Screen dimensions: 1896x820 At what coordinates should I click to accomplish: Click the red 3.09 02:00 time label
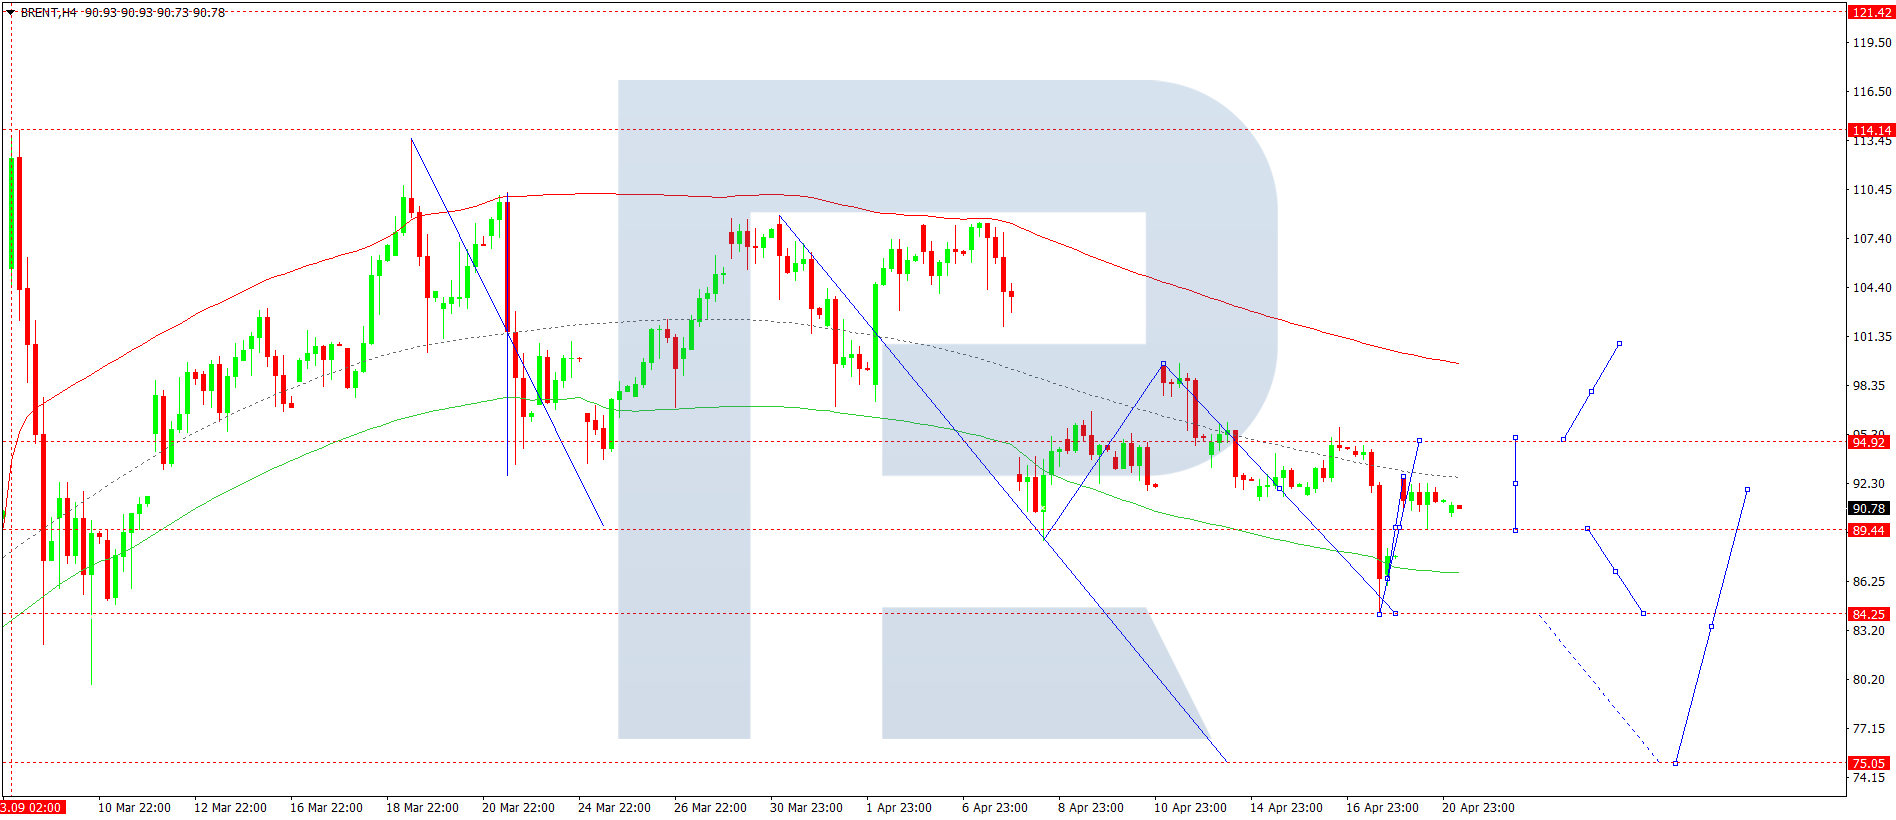pos(32,808)
